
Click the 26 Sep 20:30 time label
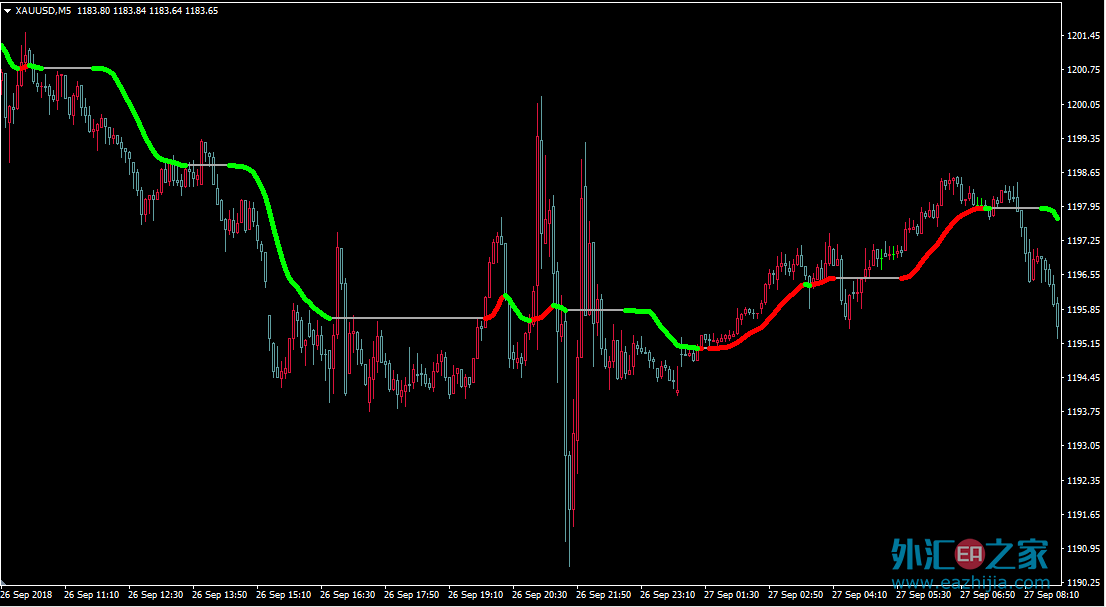pyautogui.click(x=540, y=595)
